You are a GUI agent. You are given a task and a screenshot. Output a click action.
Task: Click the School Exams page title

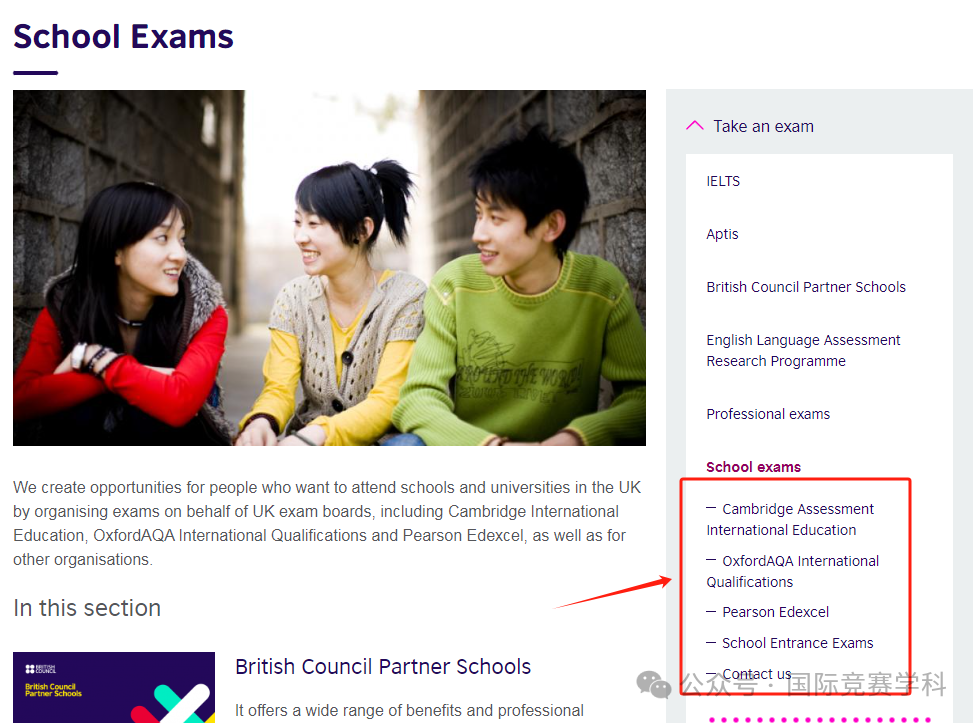pos(123,37)
